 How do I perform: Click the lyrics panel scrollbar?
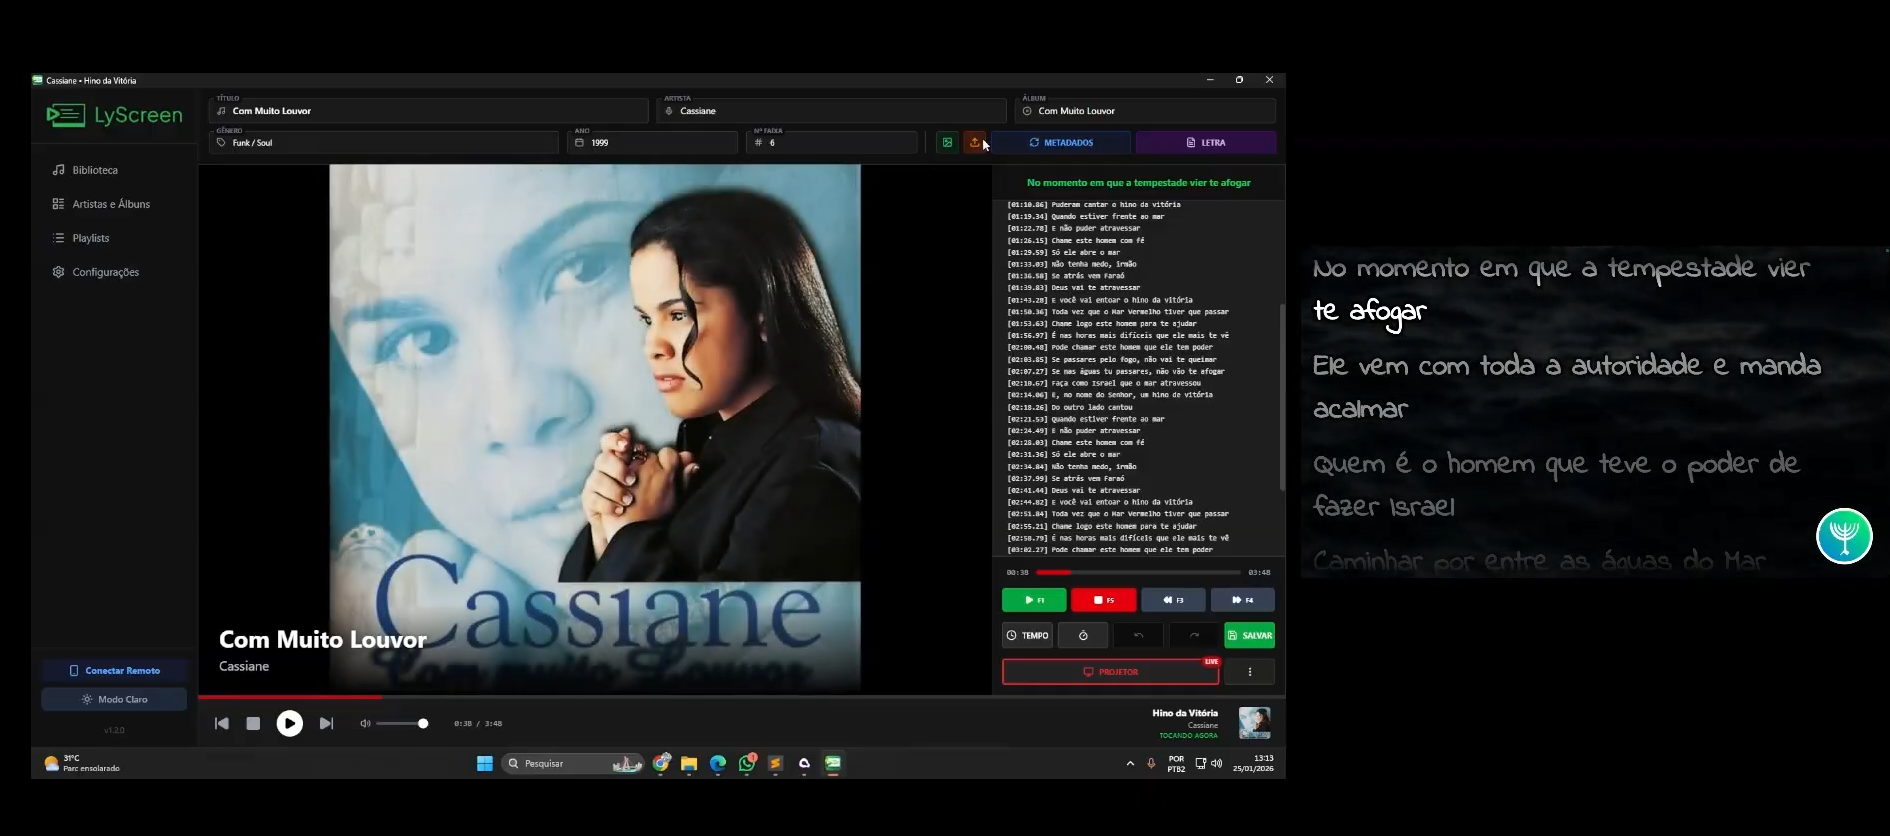[x=1282, y=397]
